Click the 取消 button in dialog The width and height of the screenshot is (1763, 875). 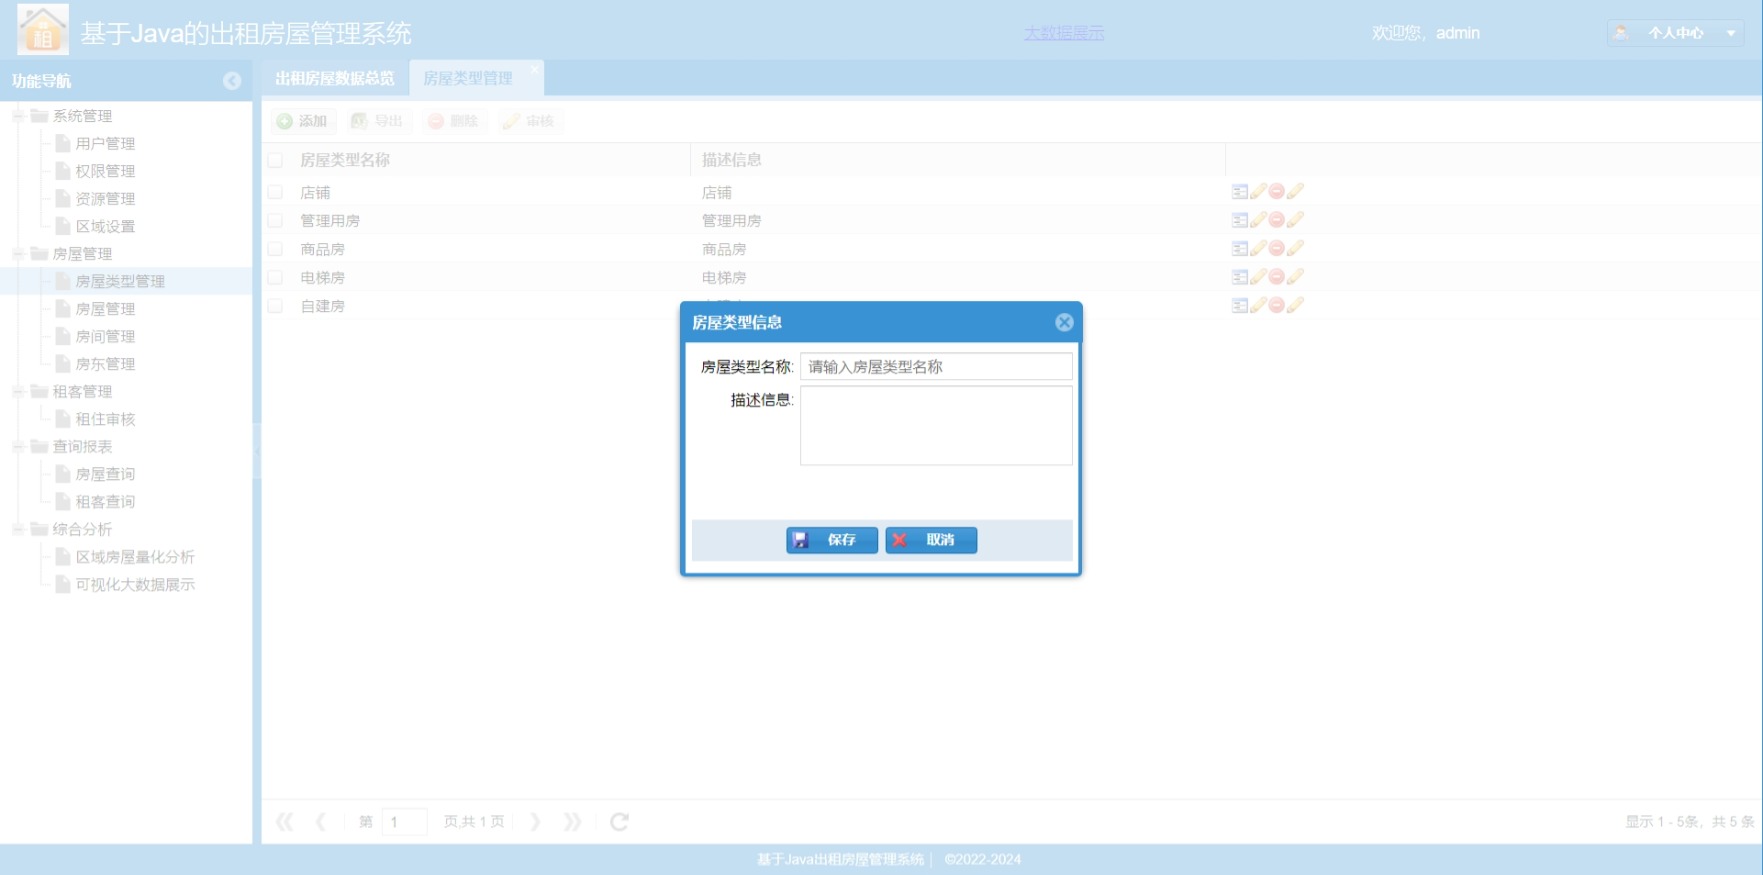pos(931,540)
